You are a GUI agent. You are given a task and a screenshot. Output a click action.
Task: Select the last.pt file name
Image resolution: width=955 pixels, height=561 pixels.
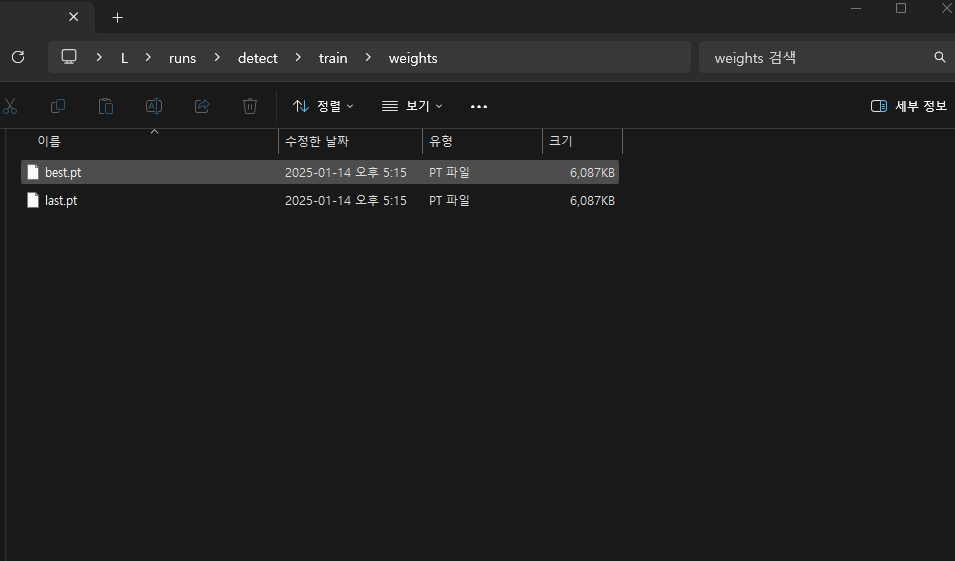61,200
